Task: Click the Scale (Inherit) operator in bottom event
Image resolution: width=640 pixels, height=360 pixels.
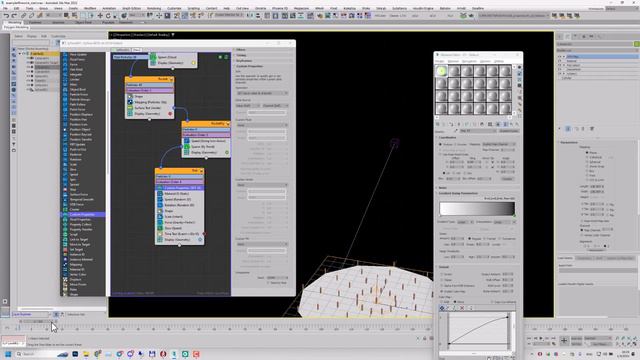Action: pos(180,217)
